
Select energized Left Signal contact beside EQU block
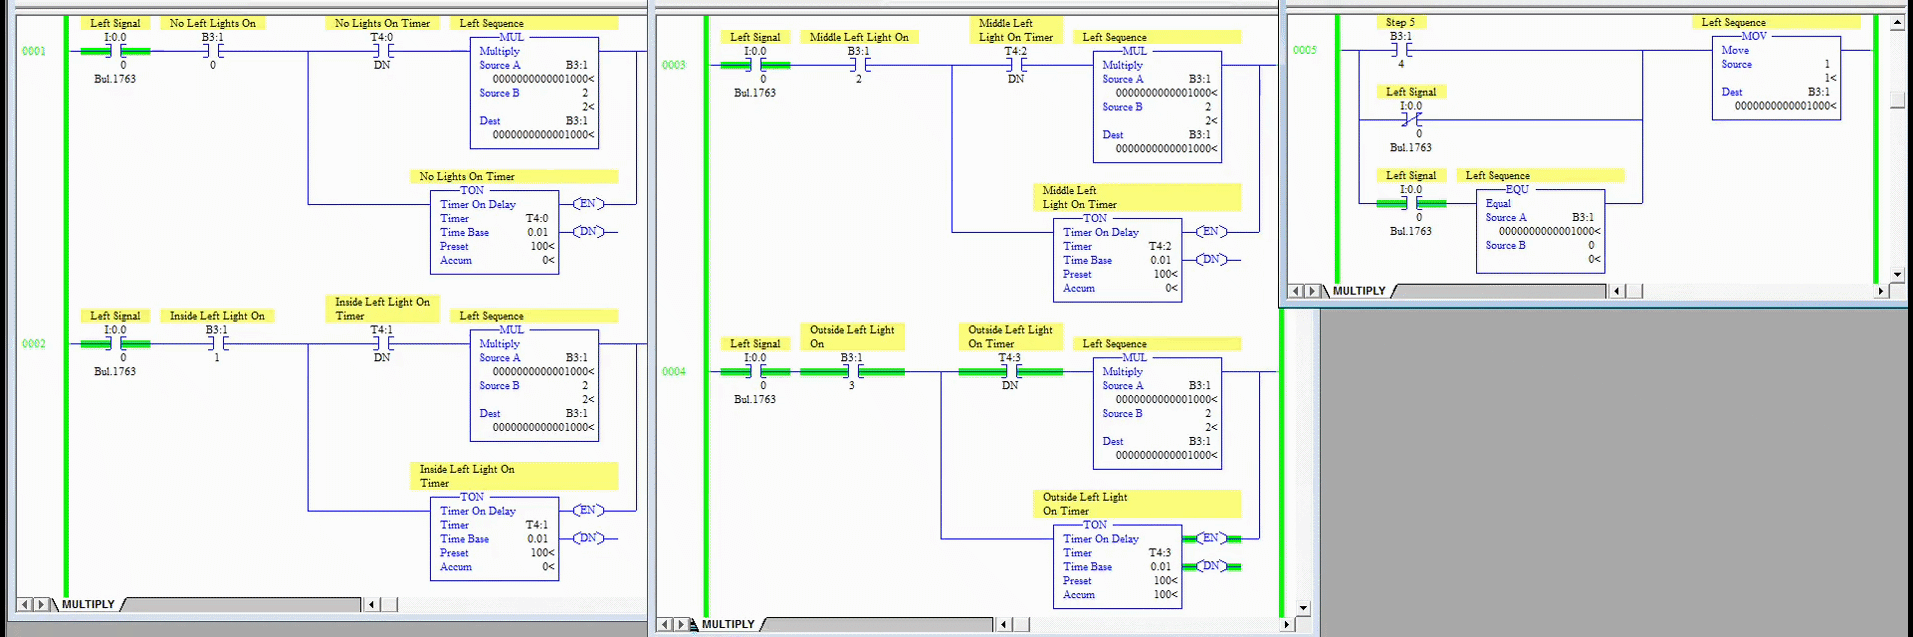coord(1411,203)
